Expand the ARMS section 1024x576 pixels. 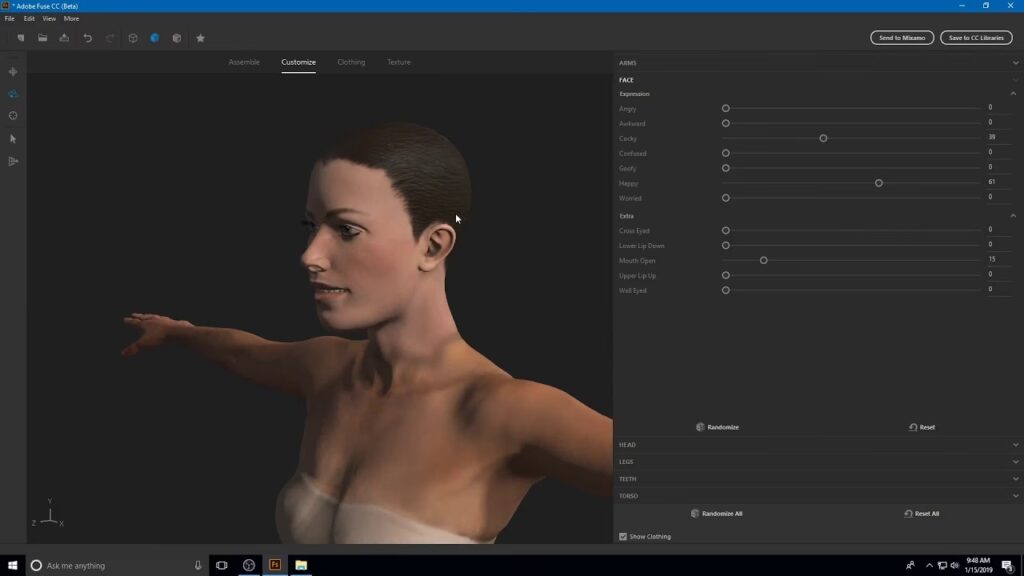1015,63
